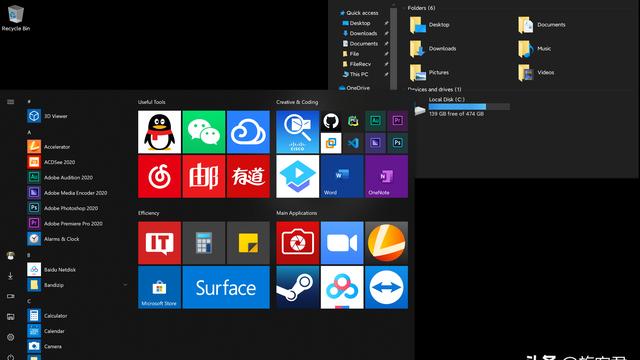Open the red camera shutter tile

tap(298, 243)
